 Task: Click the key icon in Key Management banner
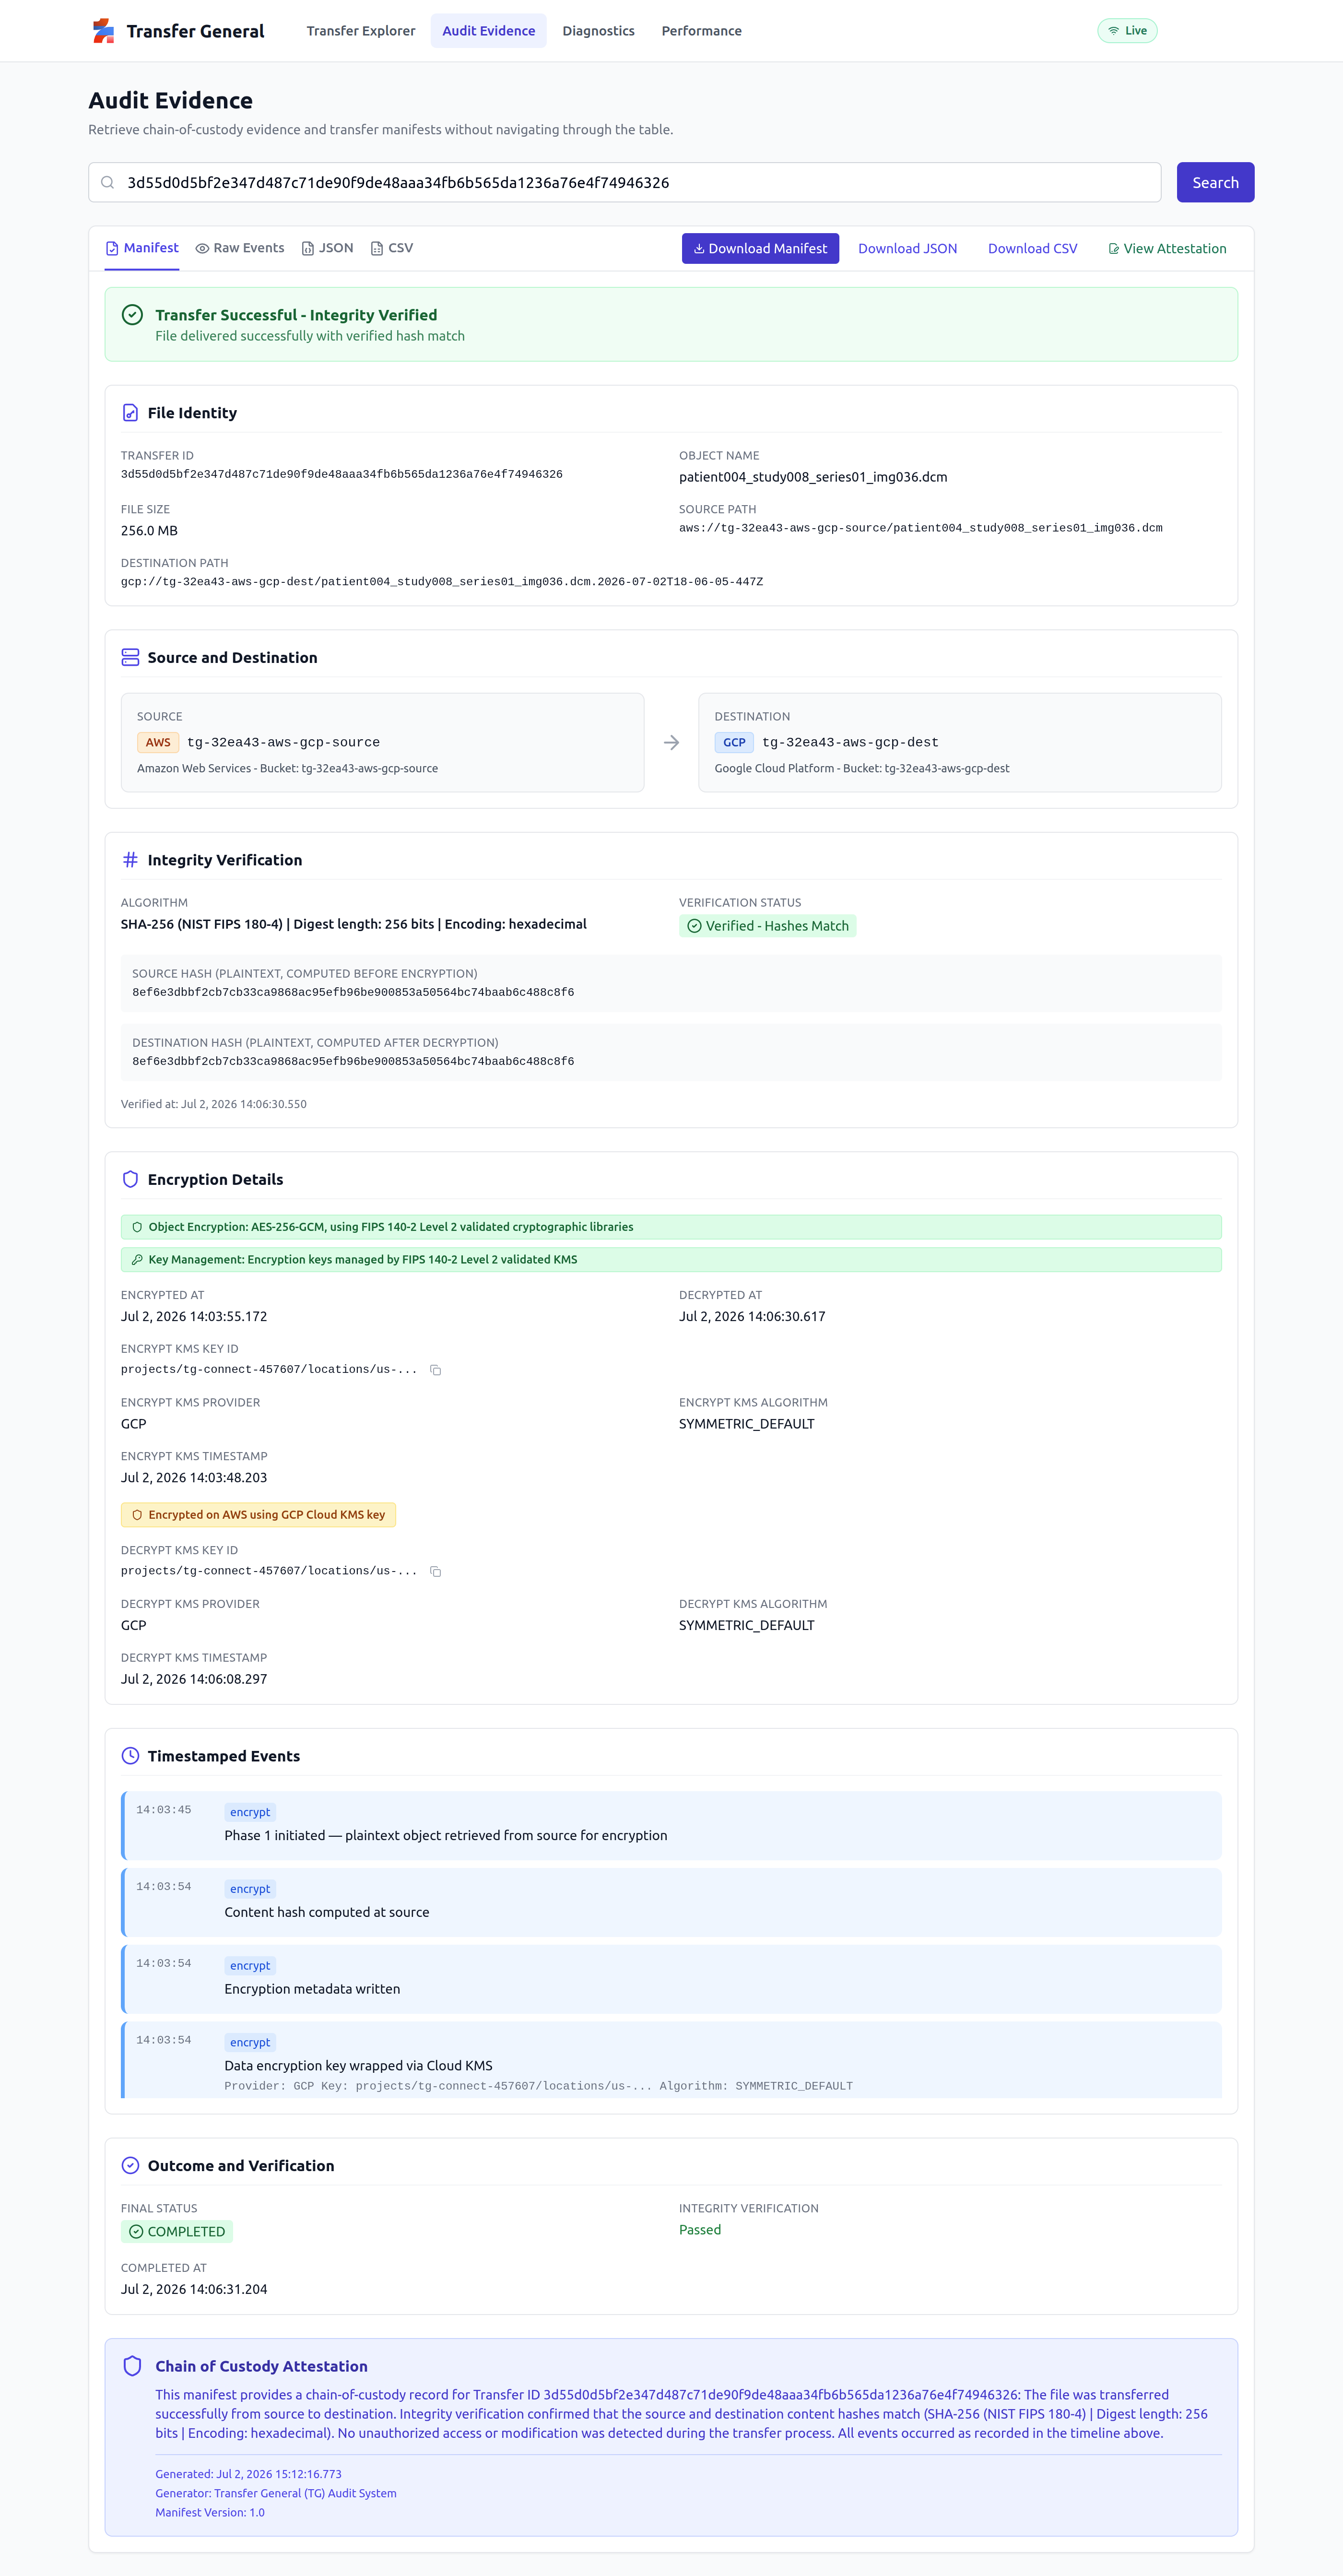[137, 1260]
